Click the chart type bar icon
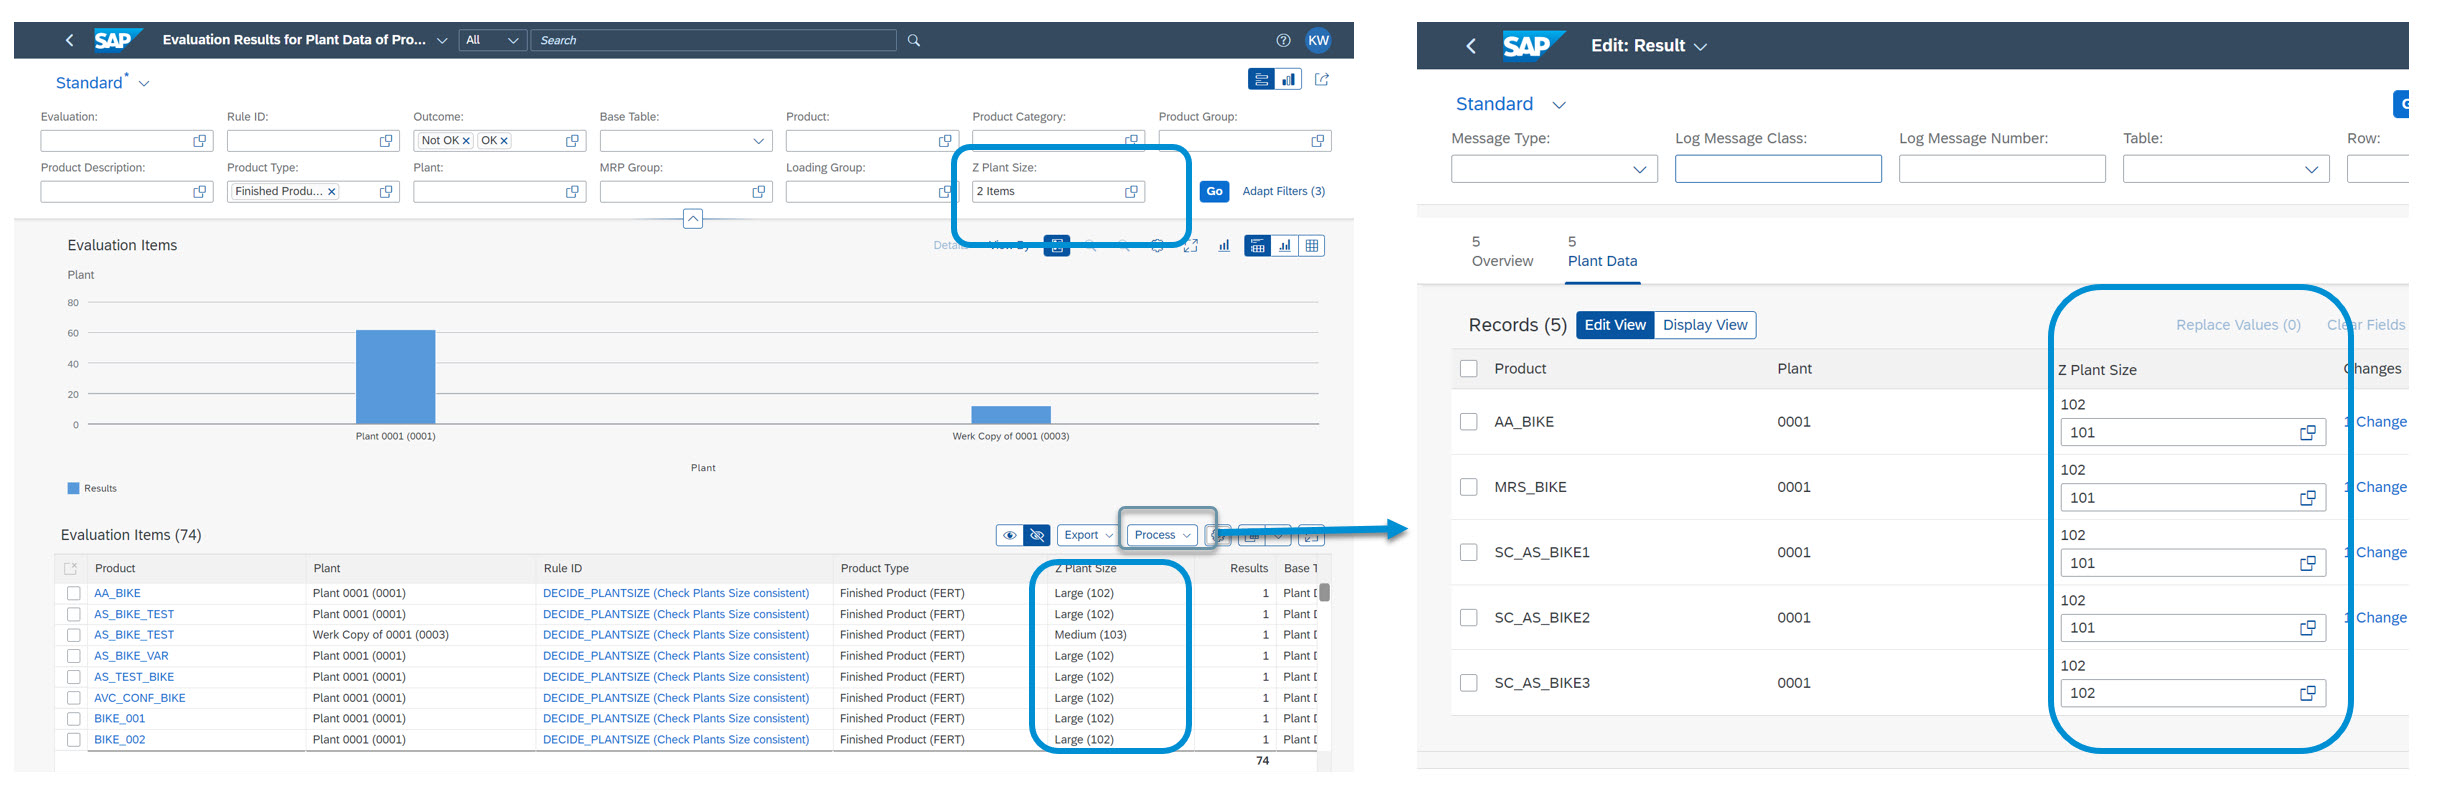Image resolution: width=2437 pixels, height=786 pixels. [1223, 246]
